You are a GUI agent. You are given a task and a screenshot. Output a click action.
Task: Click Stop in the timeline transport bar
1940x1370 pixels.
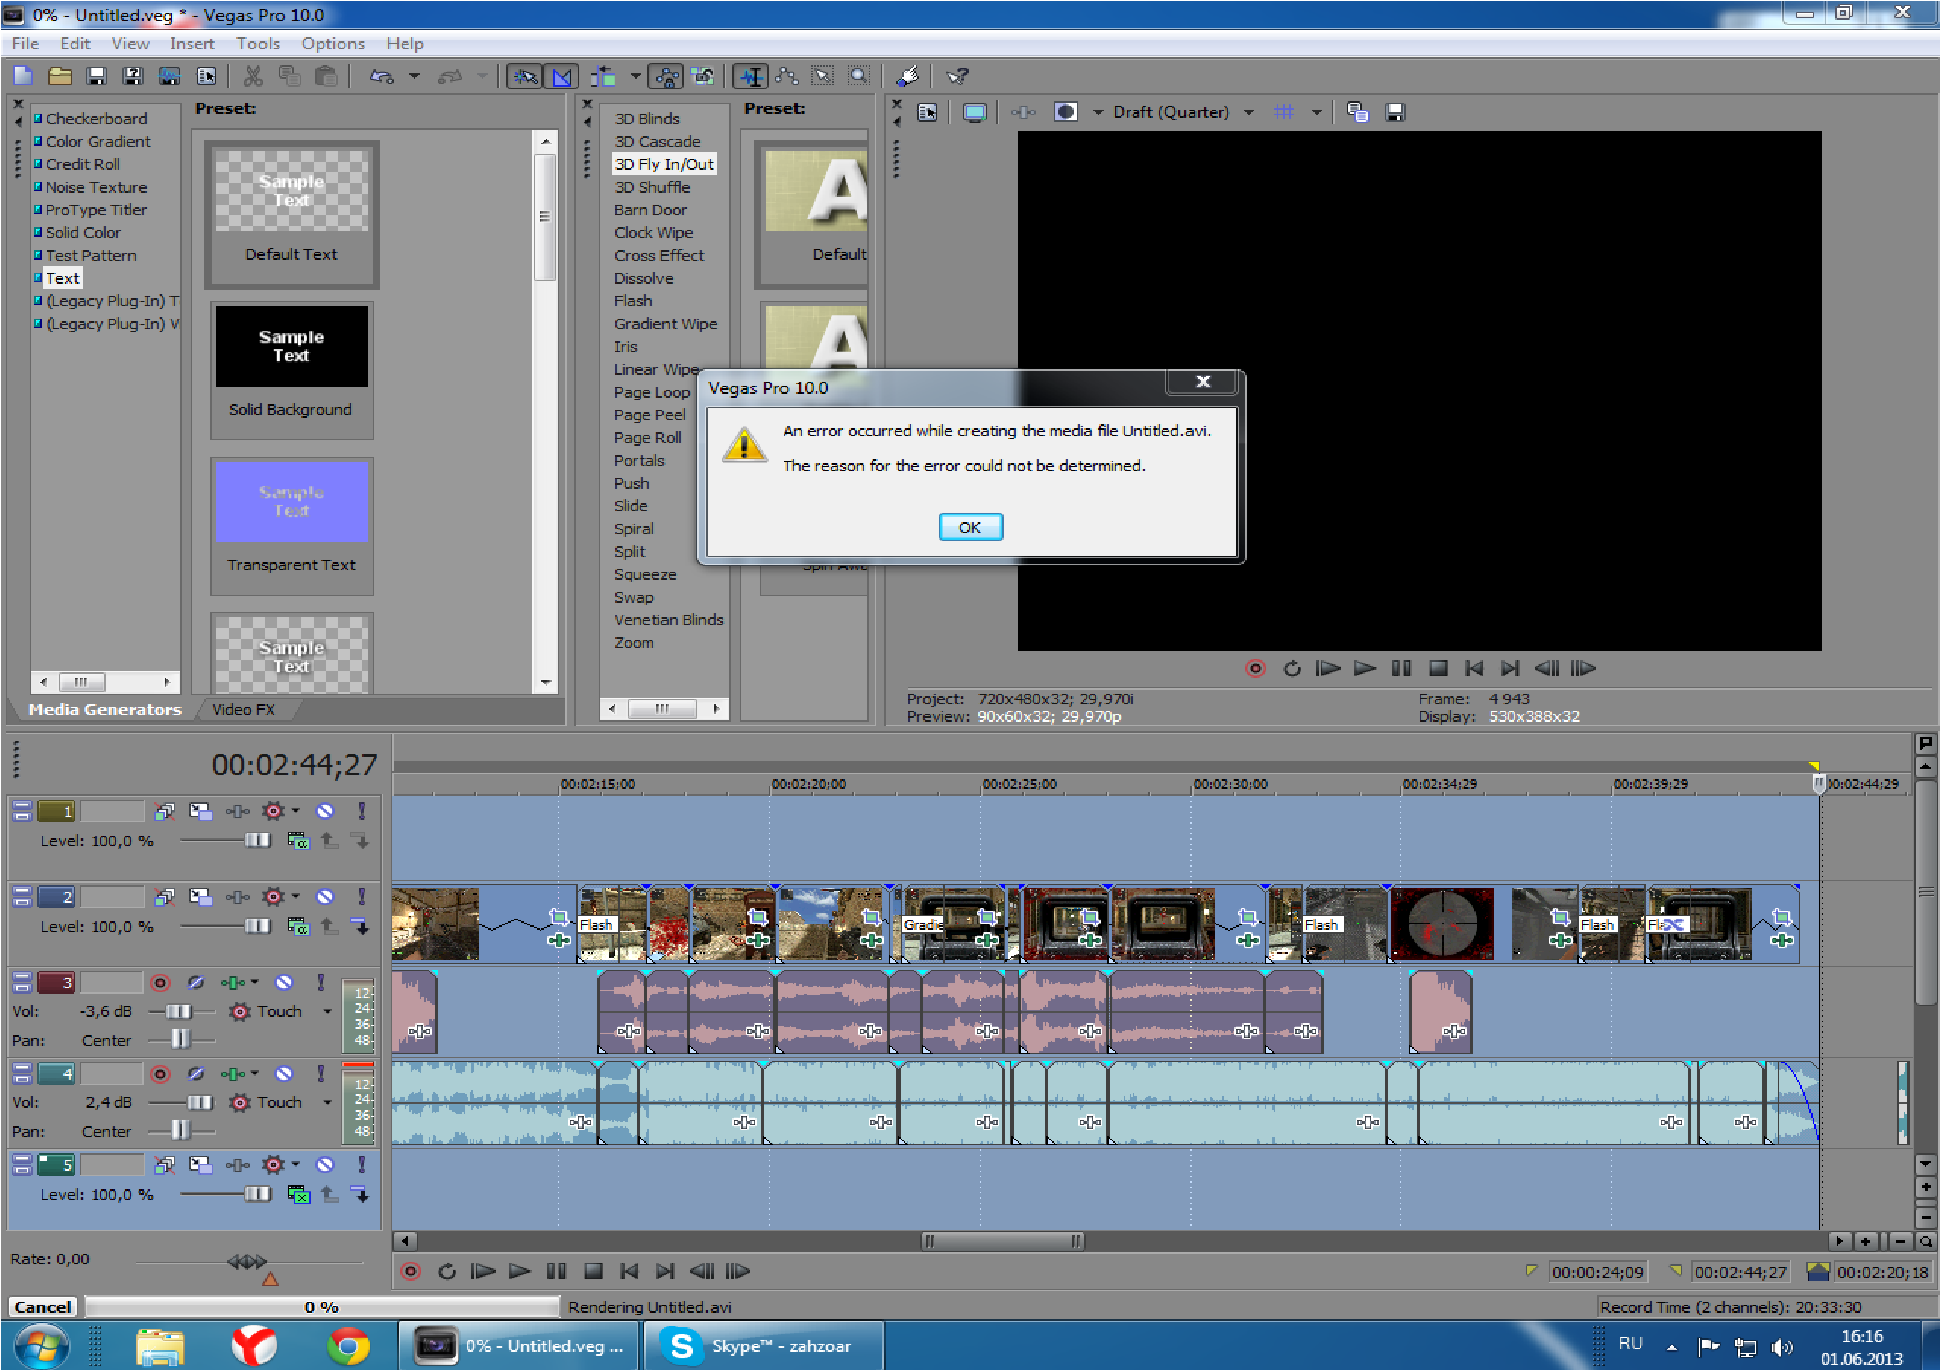click(x=593, y=1271)
